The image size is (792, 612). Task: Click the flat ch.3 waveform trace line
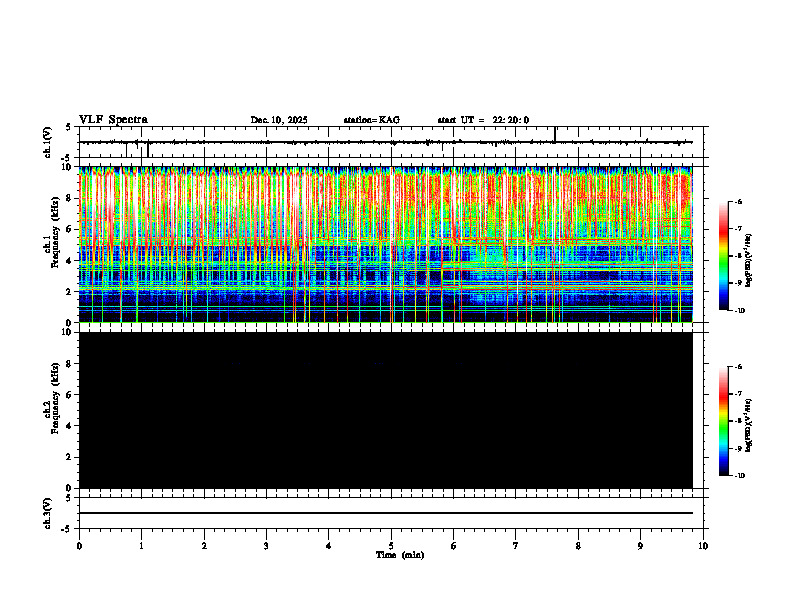[x=386, y=513]
